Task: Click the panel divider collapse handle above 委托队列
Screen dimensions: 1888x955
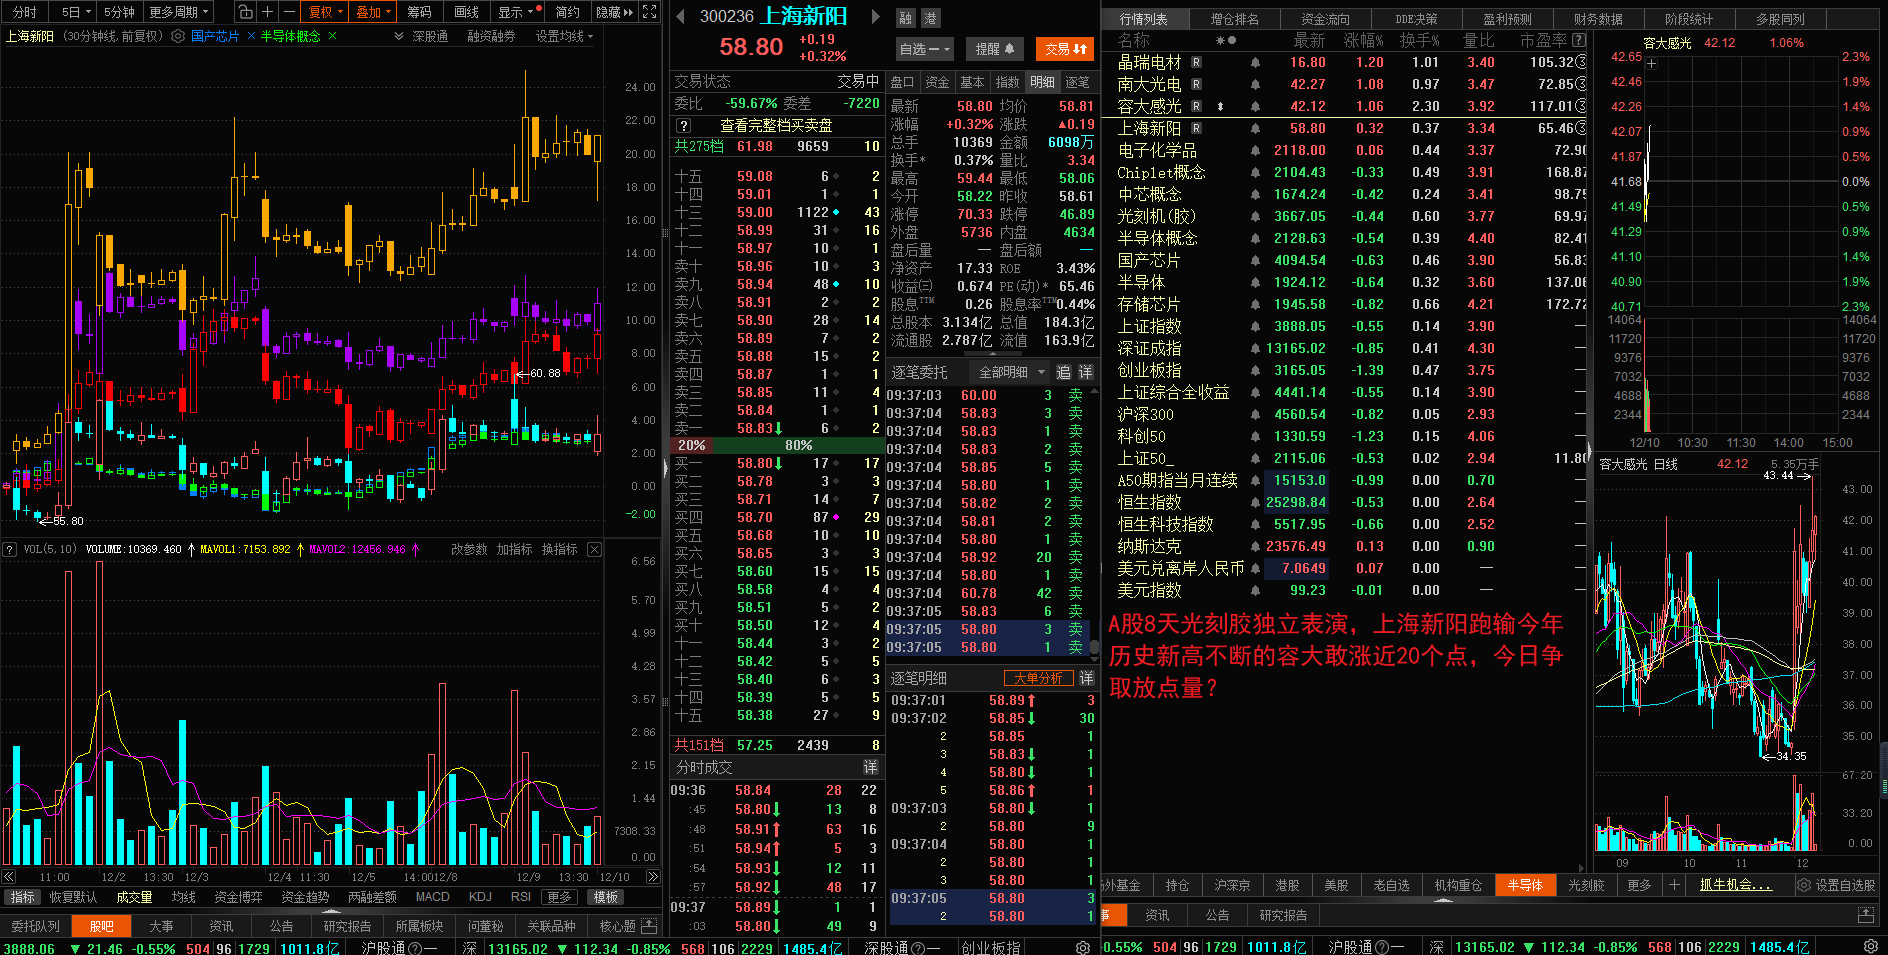Action: 333,911
